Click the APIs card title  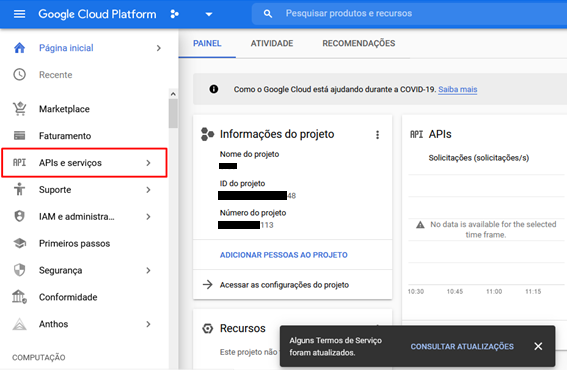click(x=440, y=134)
